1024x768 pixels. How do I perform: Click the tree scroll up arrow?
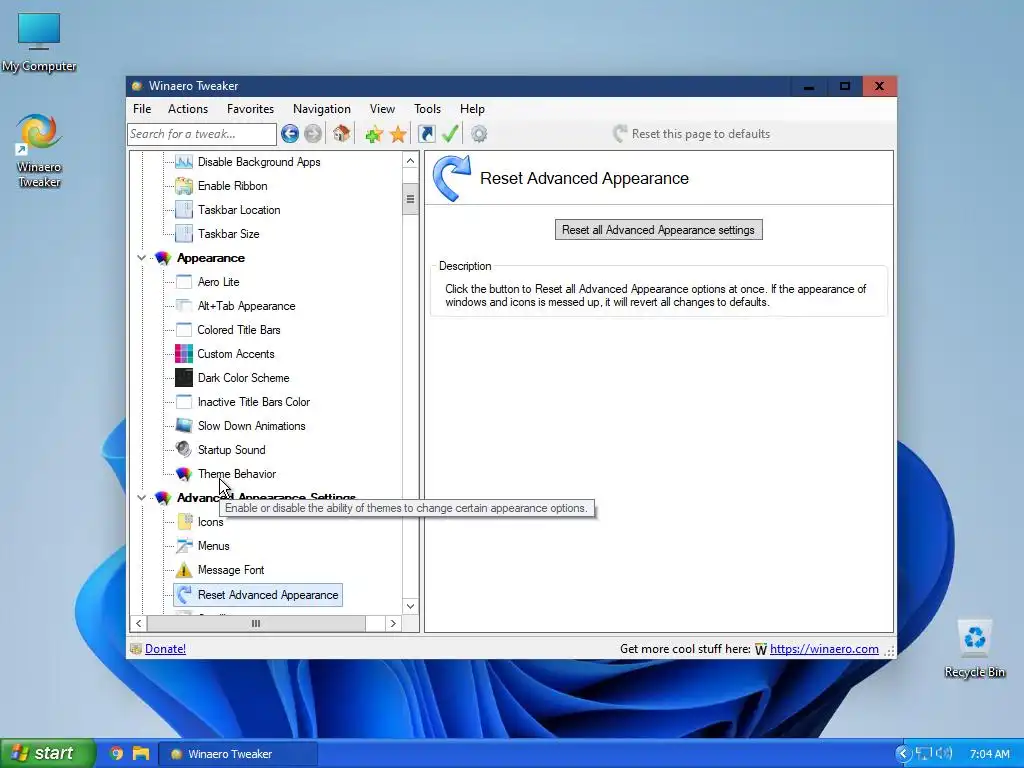tap(410, 161)
